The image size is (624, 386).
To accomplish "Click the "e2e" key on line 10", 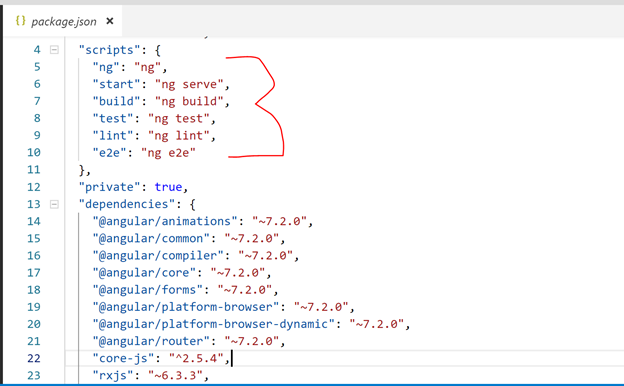I will [x=109, y=153].
